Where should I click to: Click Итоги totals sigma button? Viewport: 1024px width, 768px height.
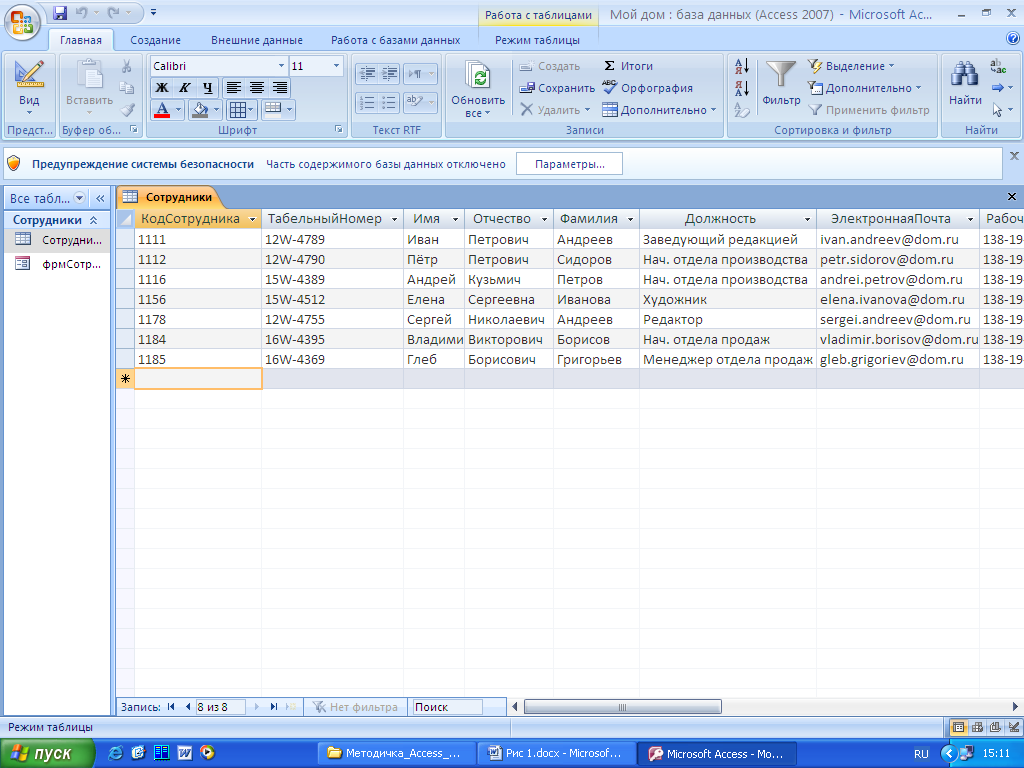coord(628,66)
